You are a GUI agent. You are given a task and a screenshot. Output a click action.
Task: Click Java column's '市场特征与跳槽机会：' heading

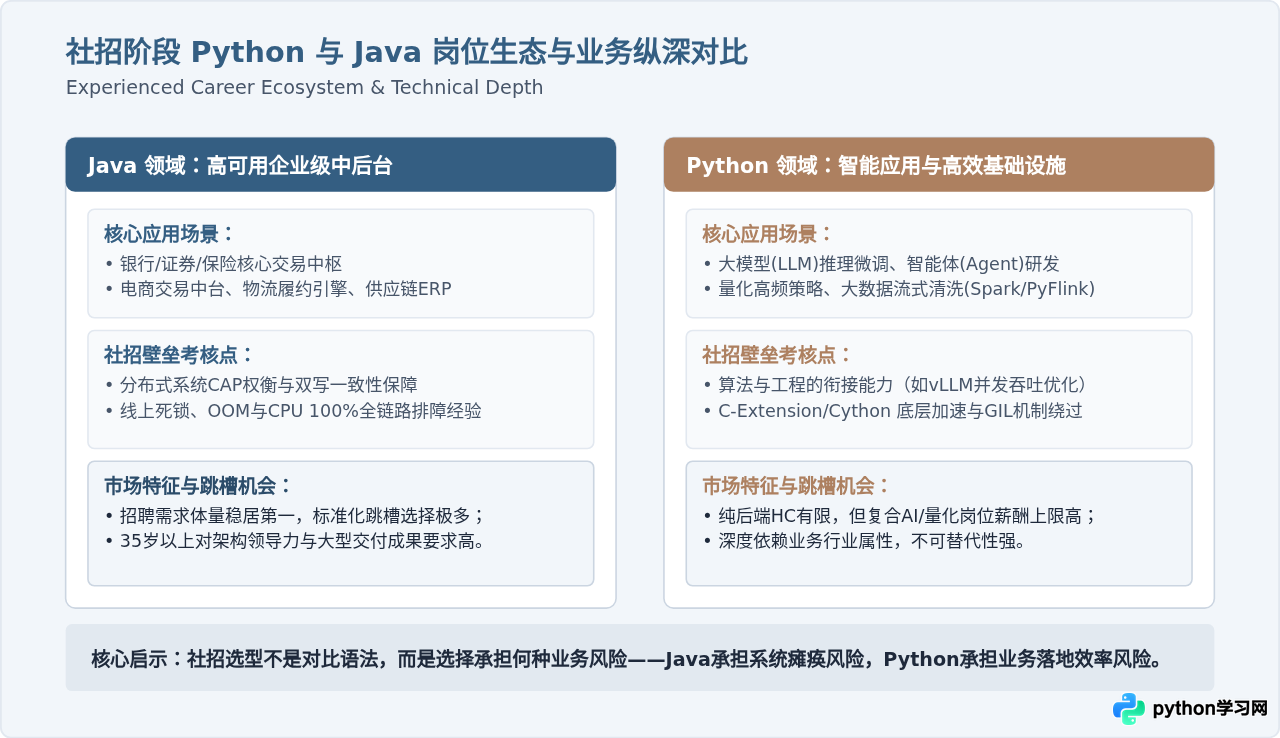point(198,486)
